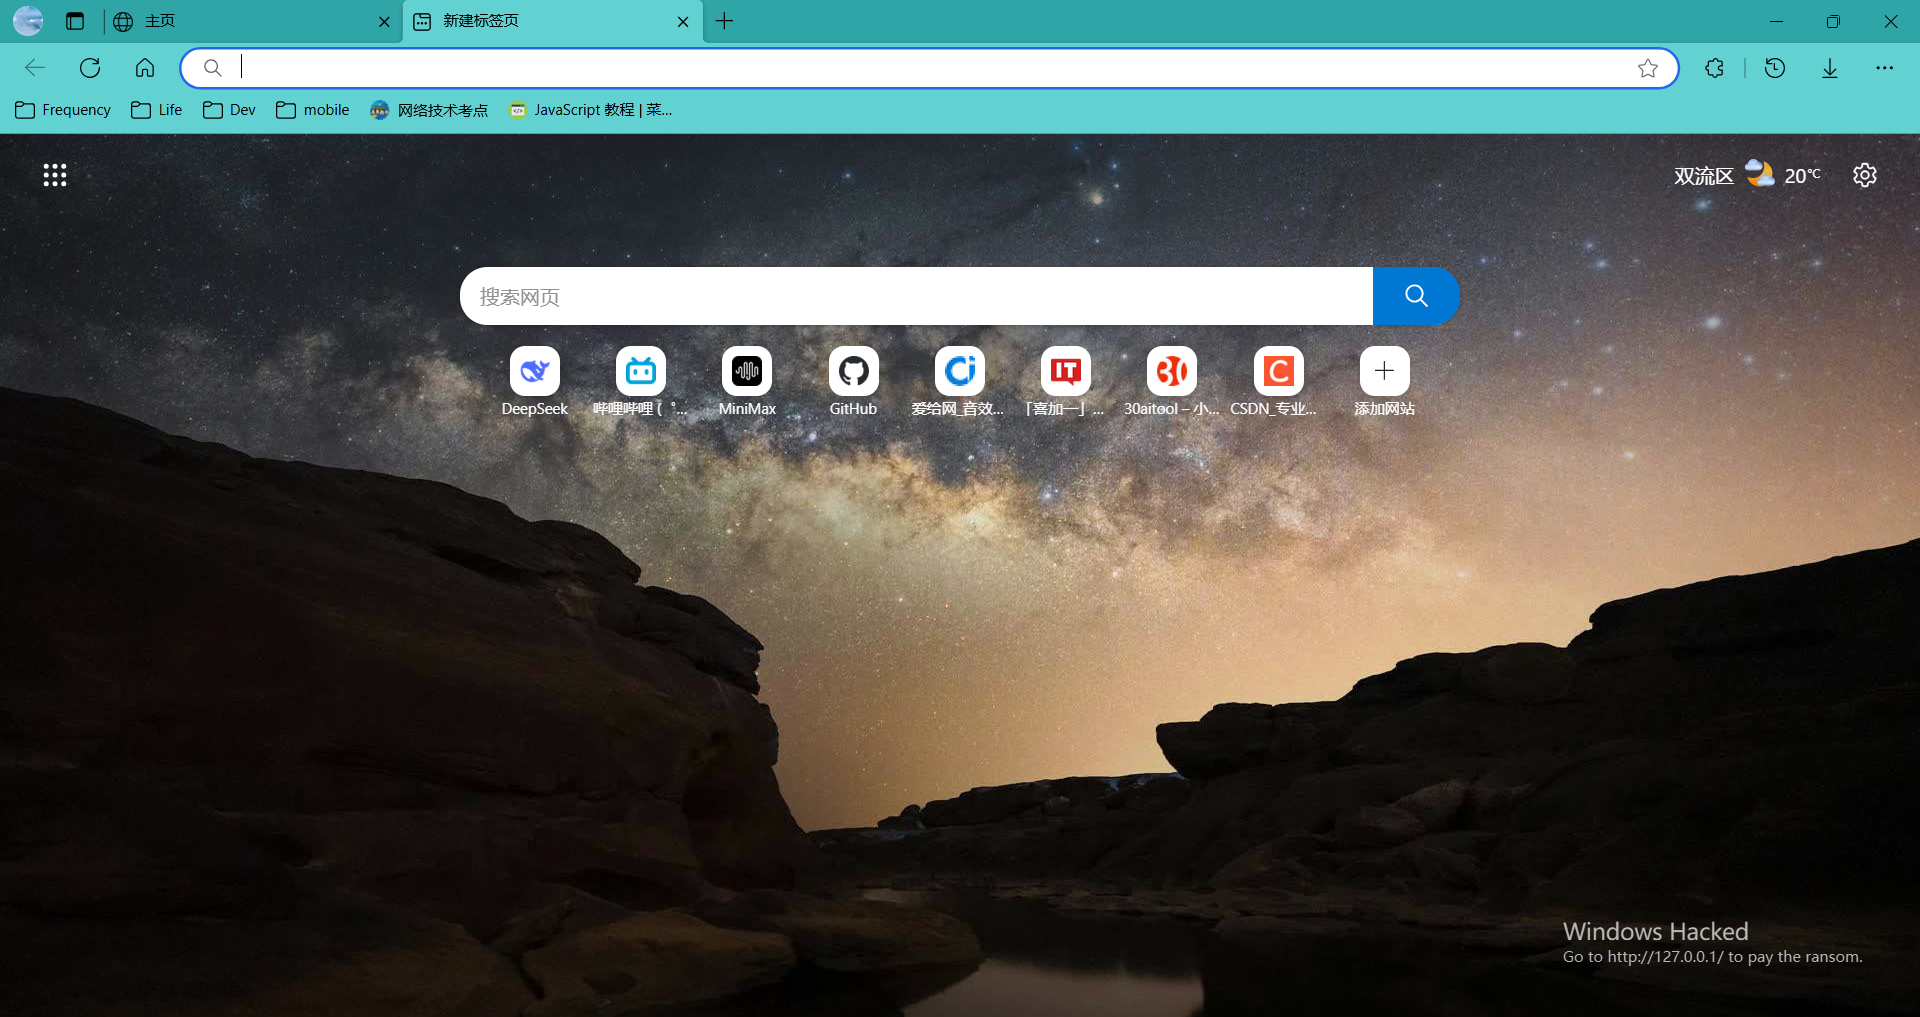Open new tab page settings gear
The image size is (1920, 1017).
point(1864,175)
